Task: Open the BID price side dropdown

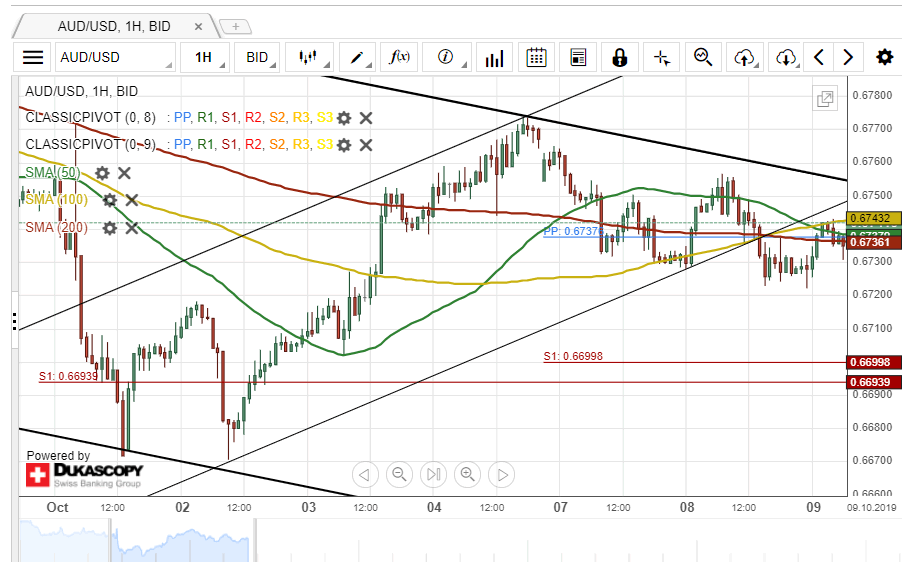Action: pos(260,57)
